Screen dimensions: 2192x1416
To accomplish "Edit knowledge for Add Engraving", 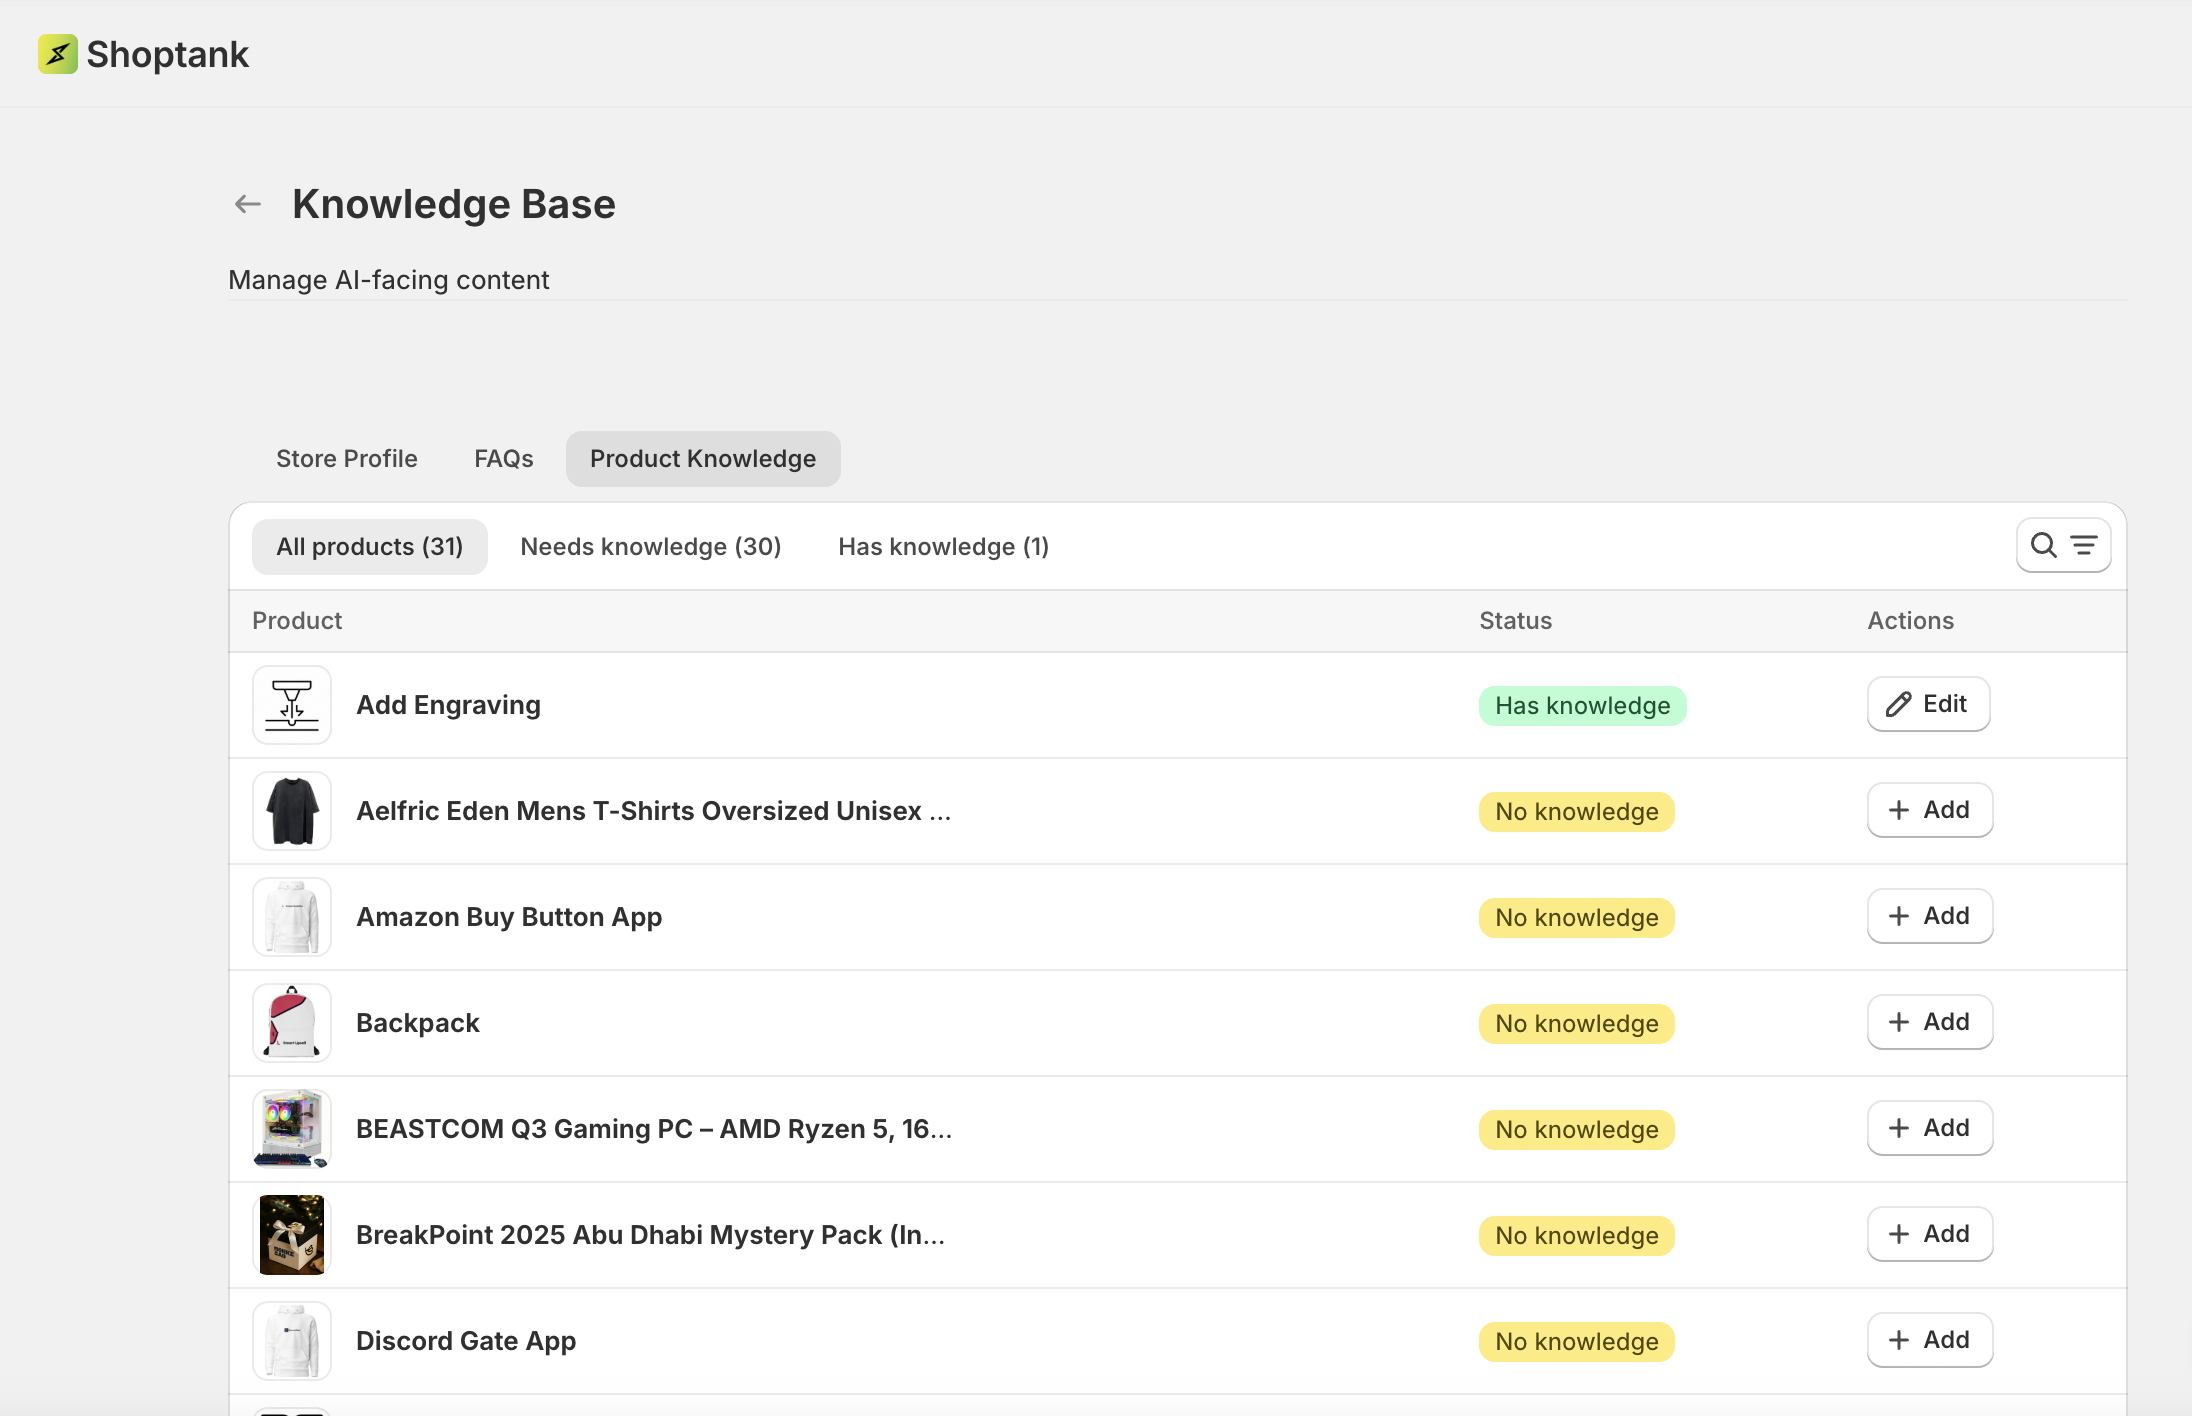I will tap(1927, 704).
